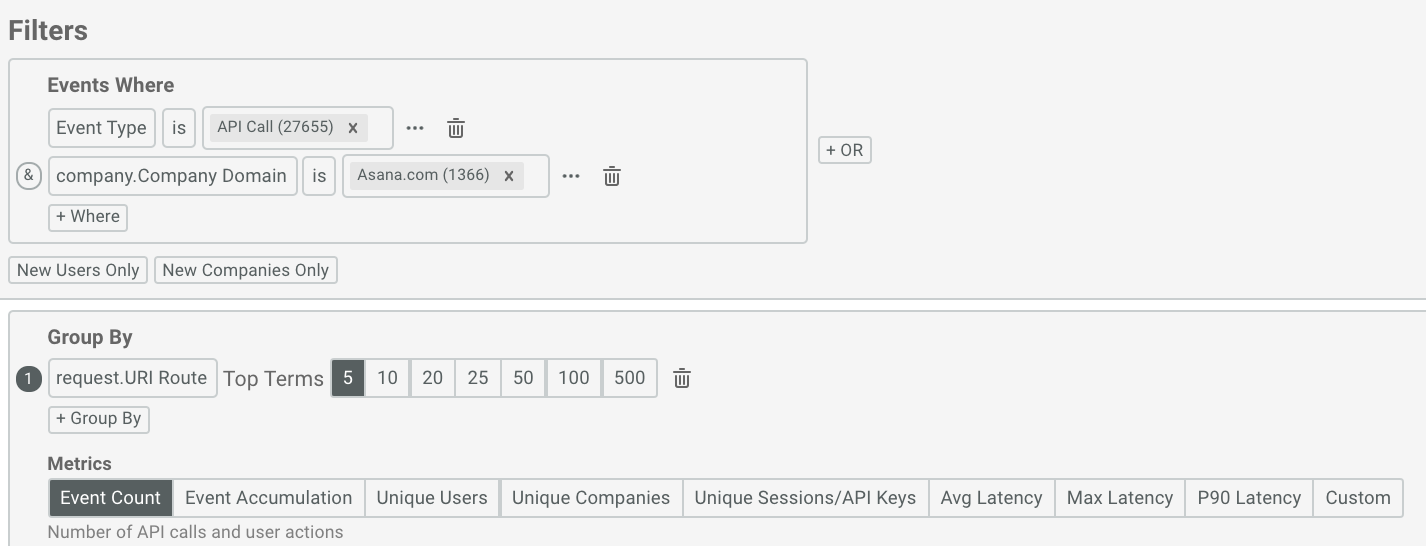
Task: Remove the Asana.com (1366) tag
Action: click(x=508, y=175)
